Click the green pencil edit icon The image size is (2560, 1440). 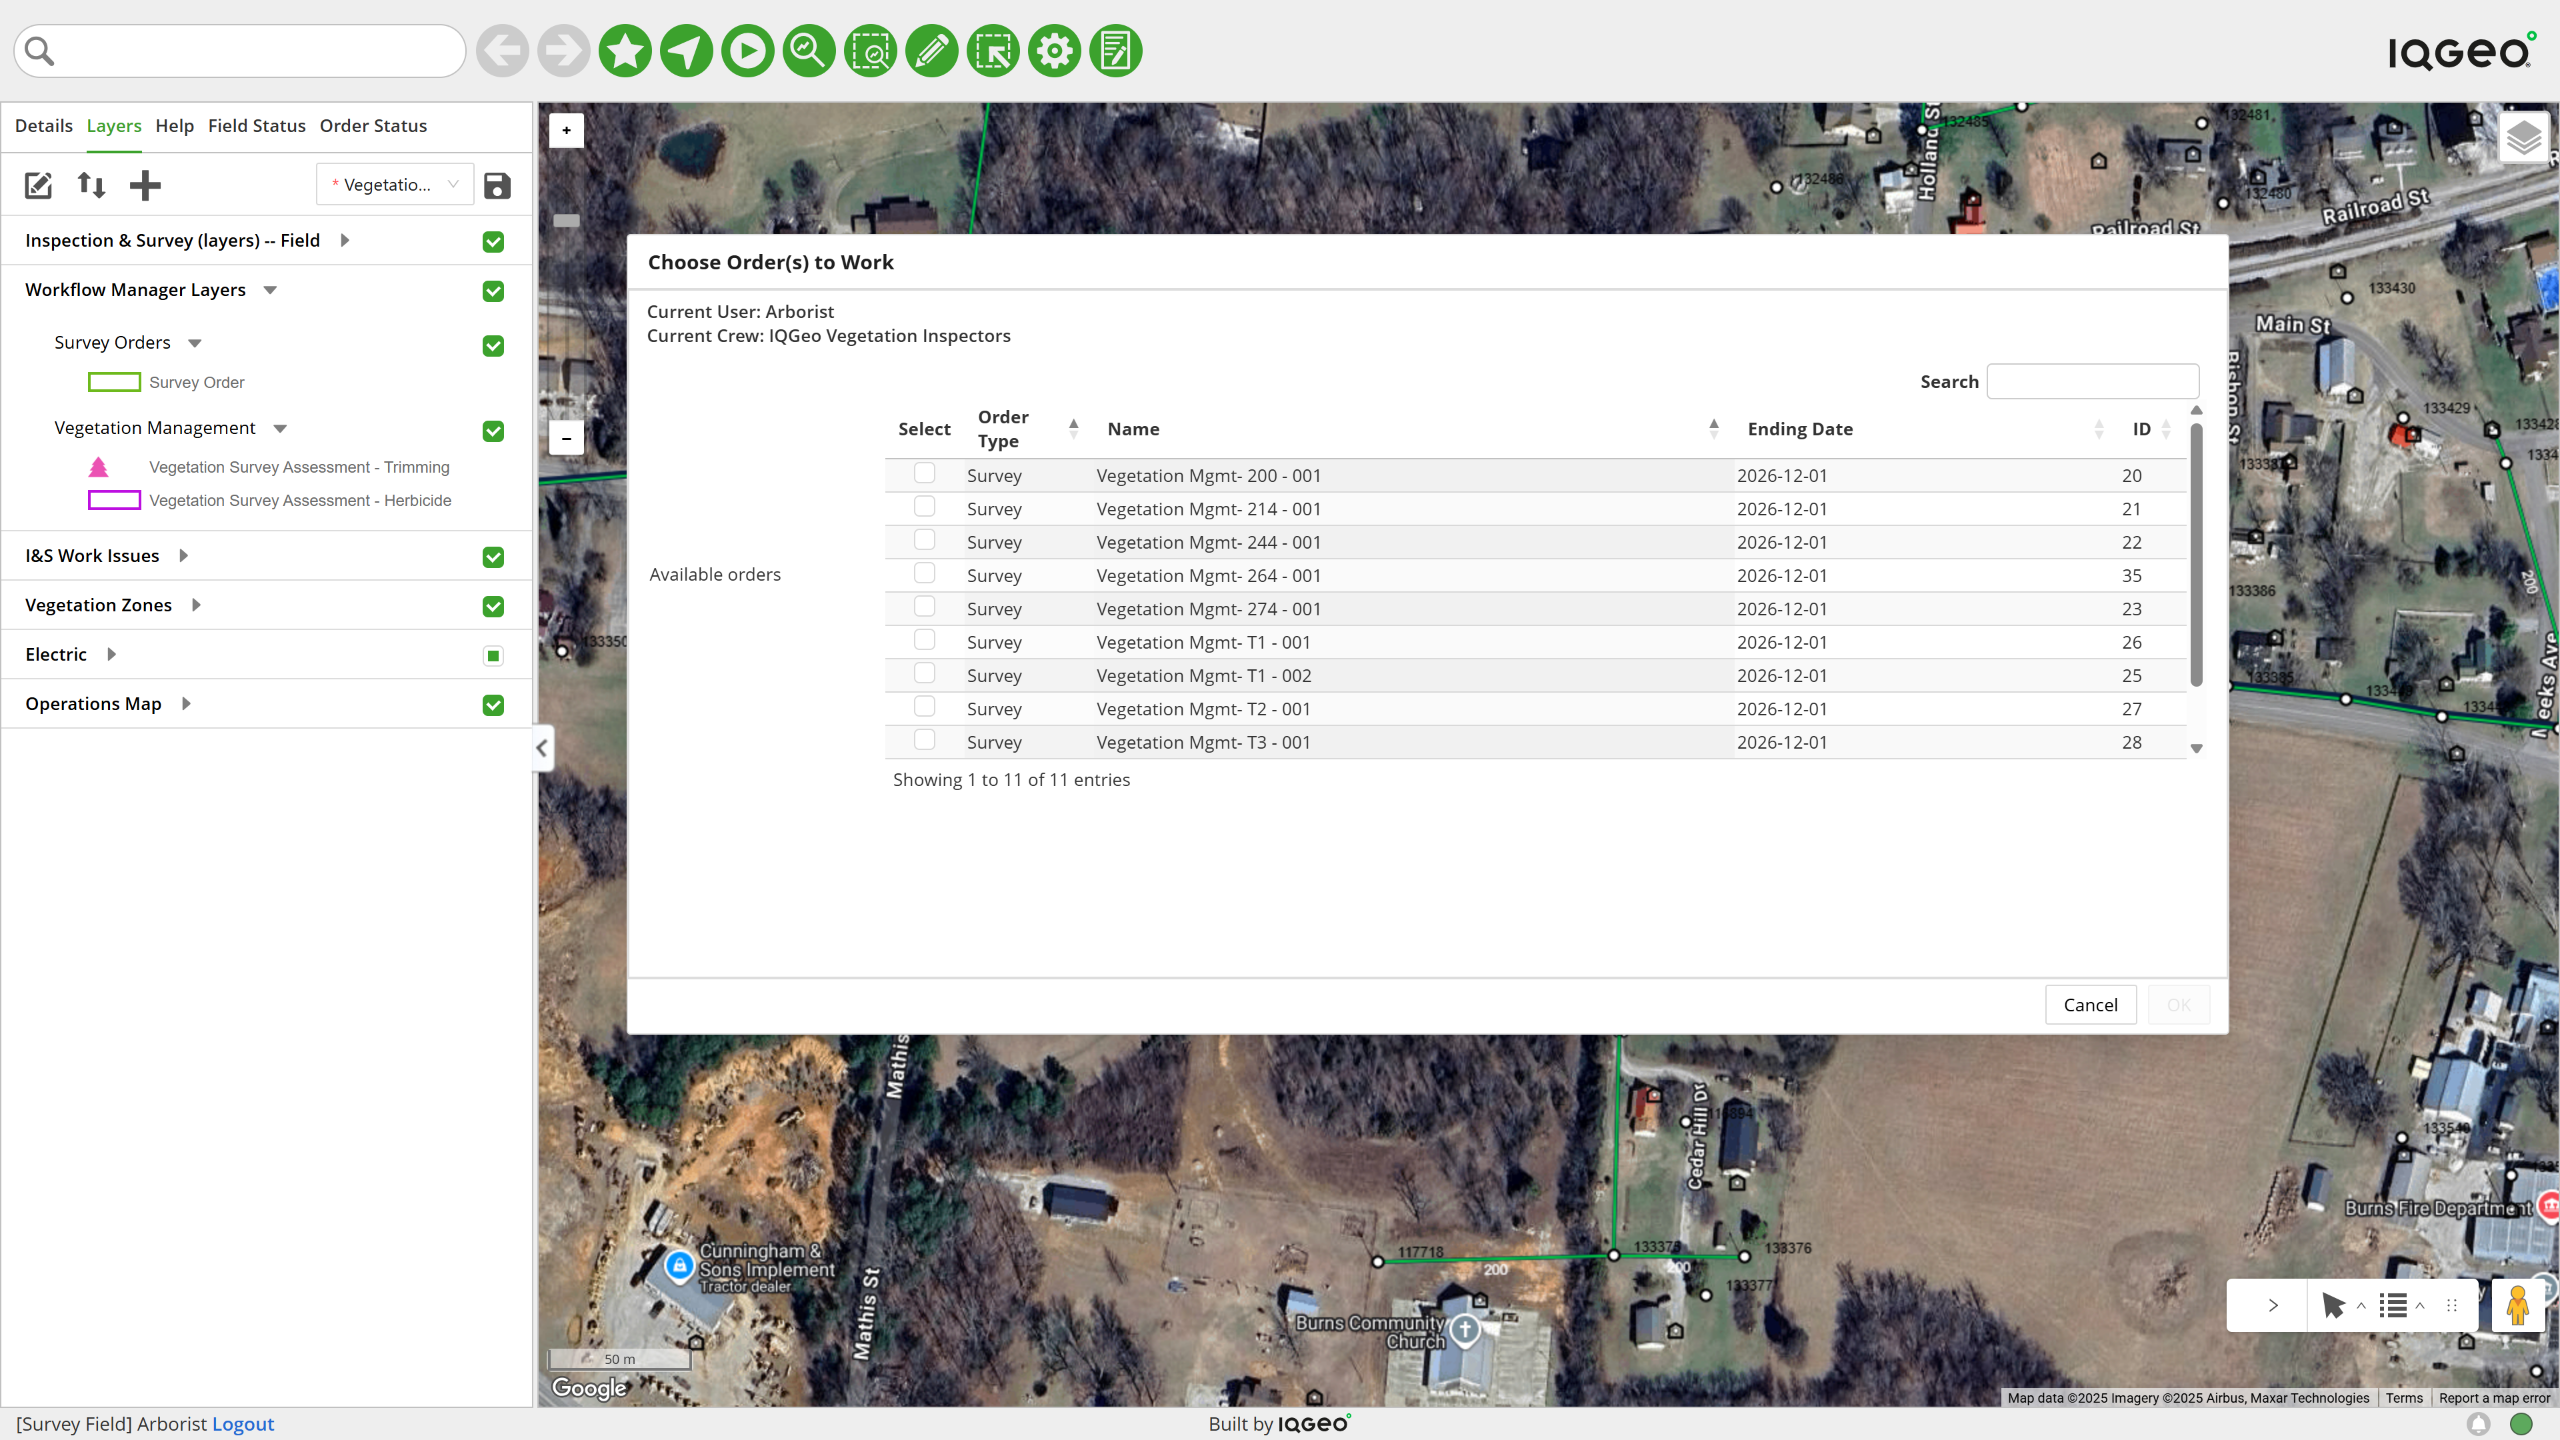coord(931,51)
